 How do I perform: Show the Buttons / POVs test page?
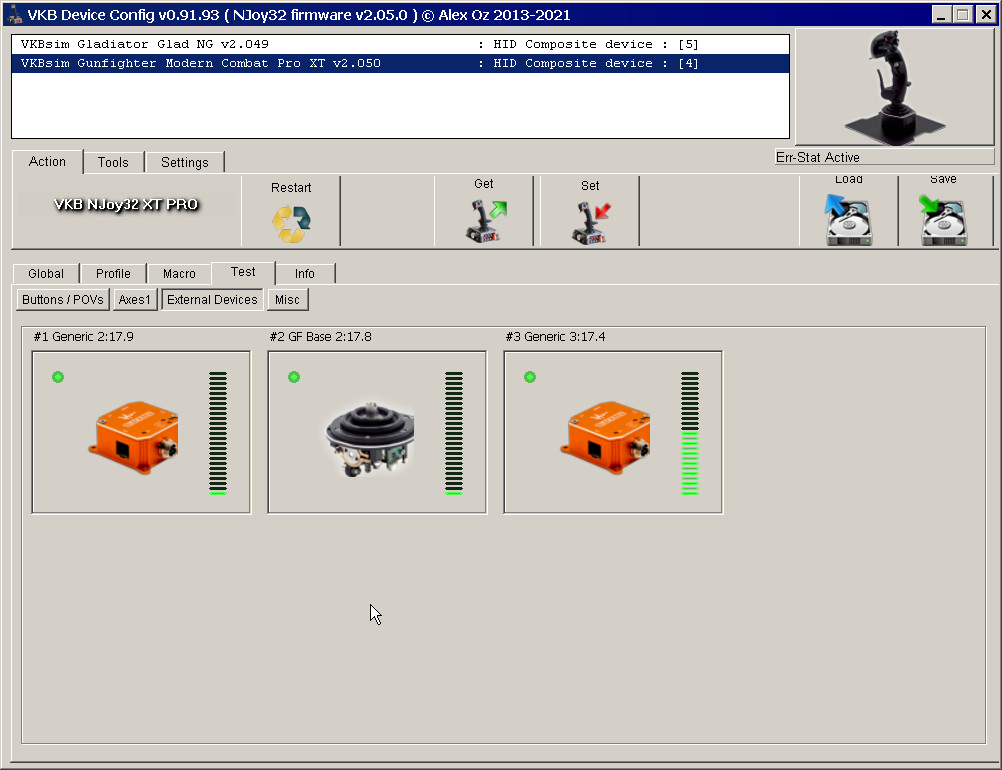[63, 300]
